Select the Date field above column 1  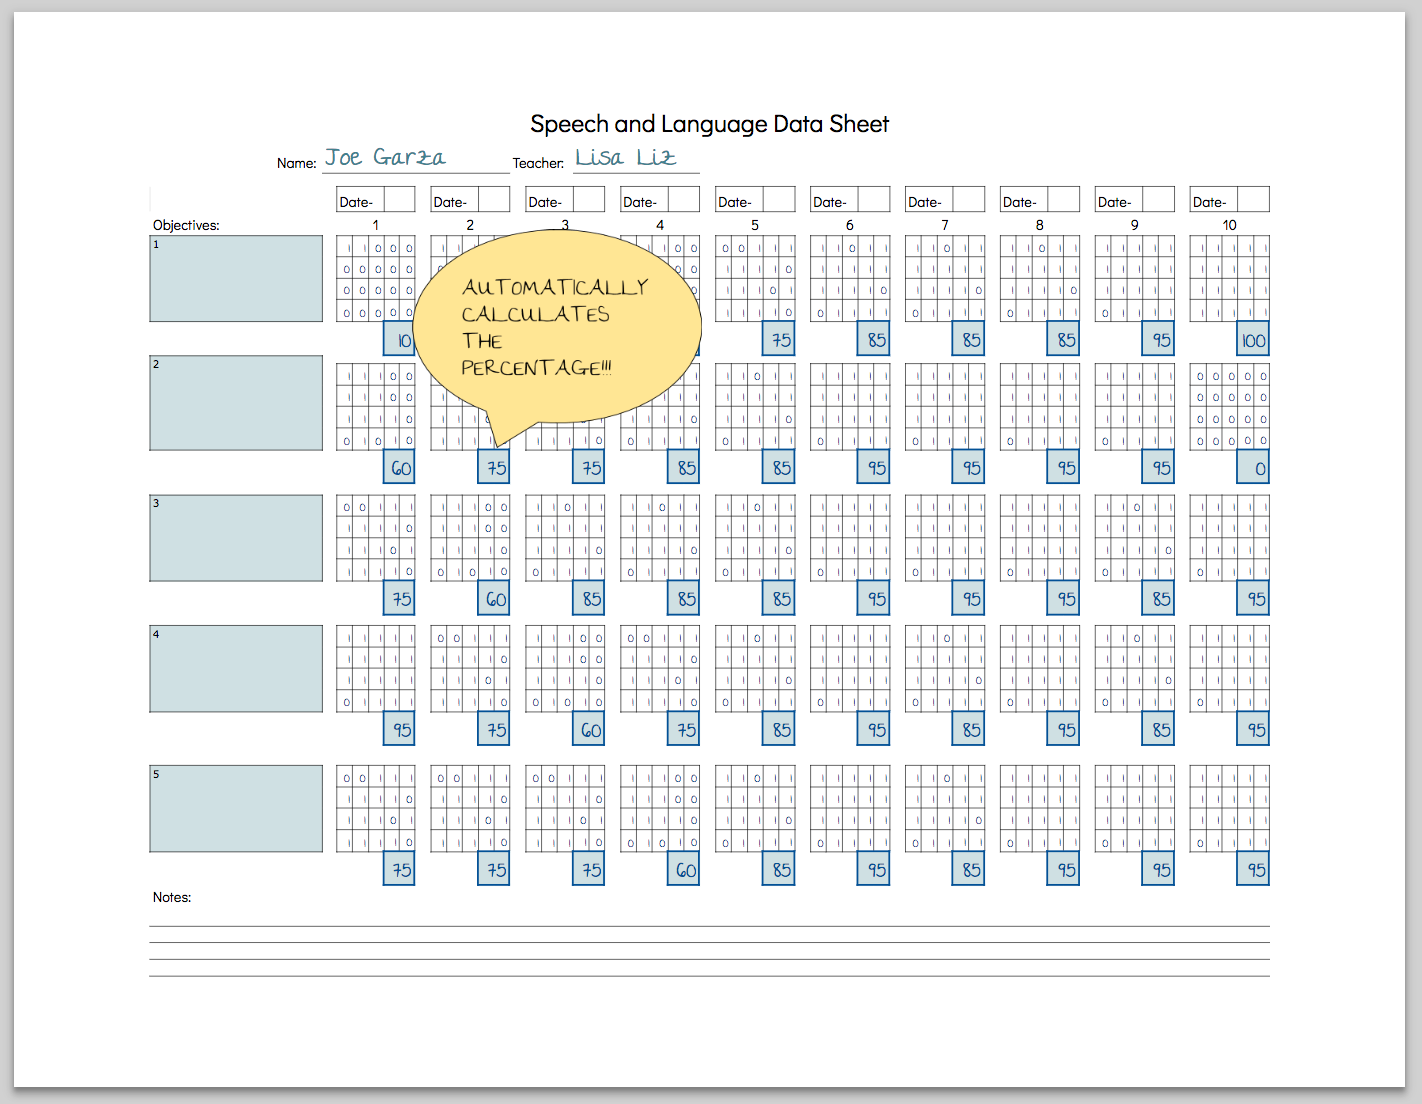pyautogui.click(x=375, y=199)
